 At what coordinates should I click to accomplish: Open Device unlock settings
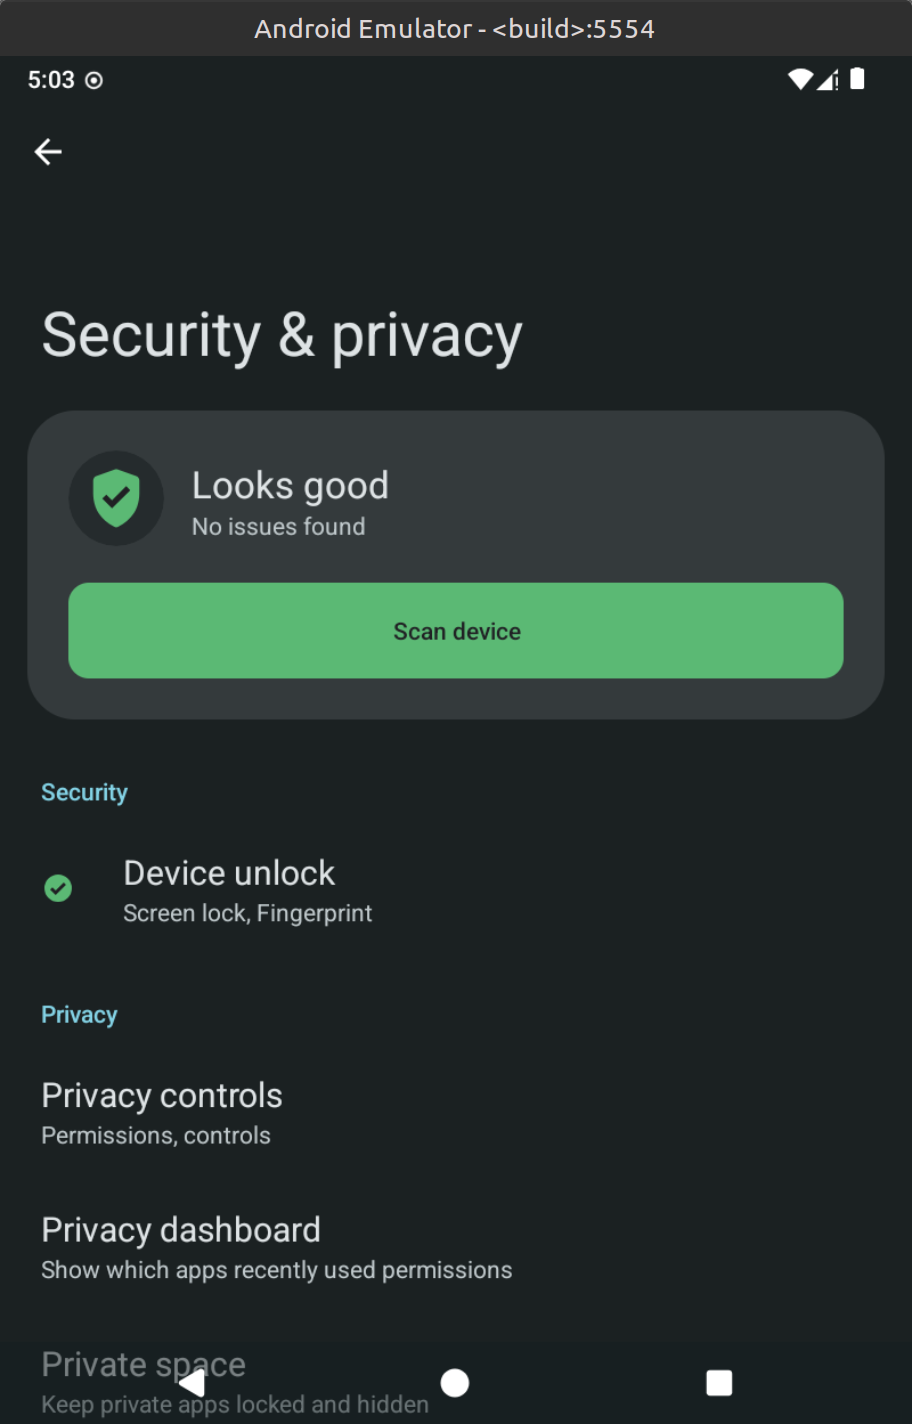coord(230,890)
